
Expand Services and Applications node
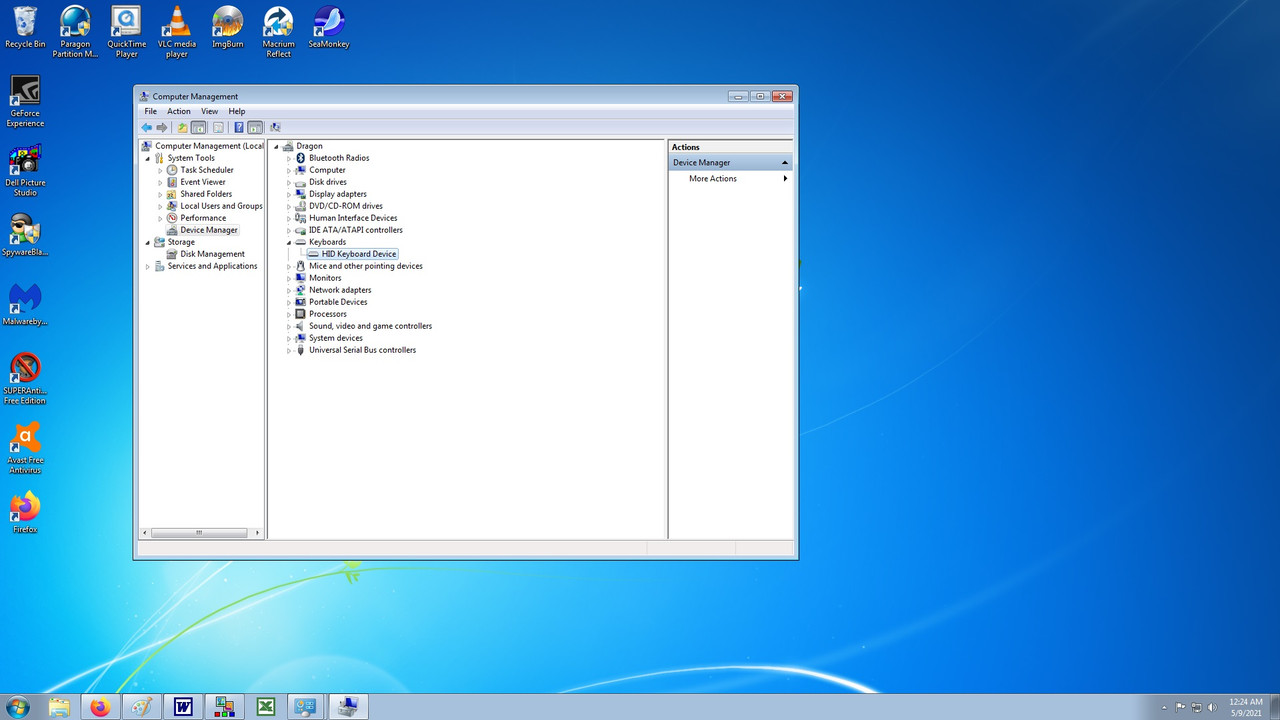click(148, 266)
